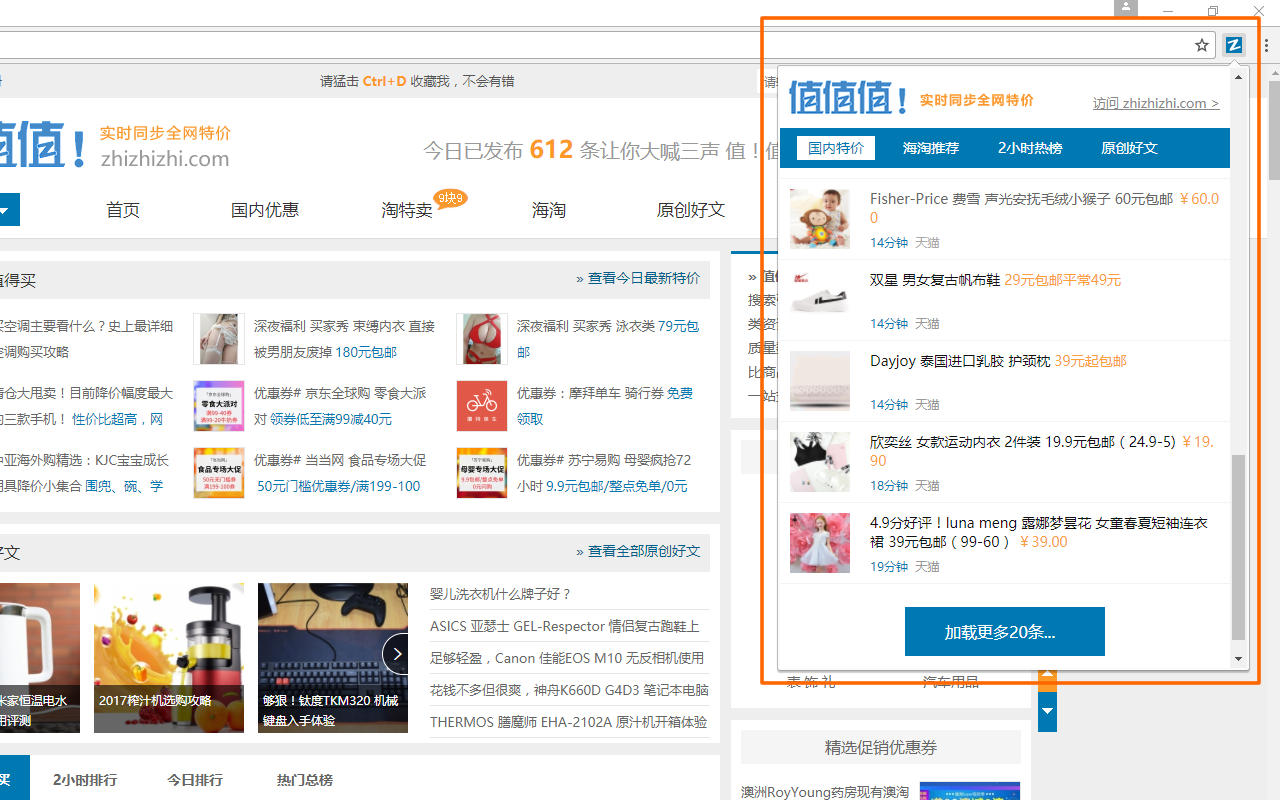Open ASICS 亚瑟士 GEL-Respector article
Viewport: 1280px width, 800px height.
[564, 626]
